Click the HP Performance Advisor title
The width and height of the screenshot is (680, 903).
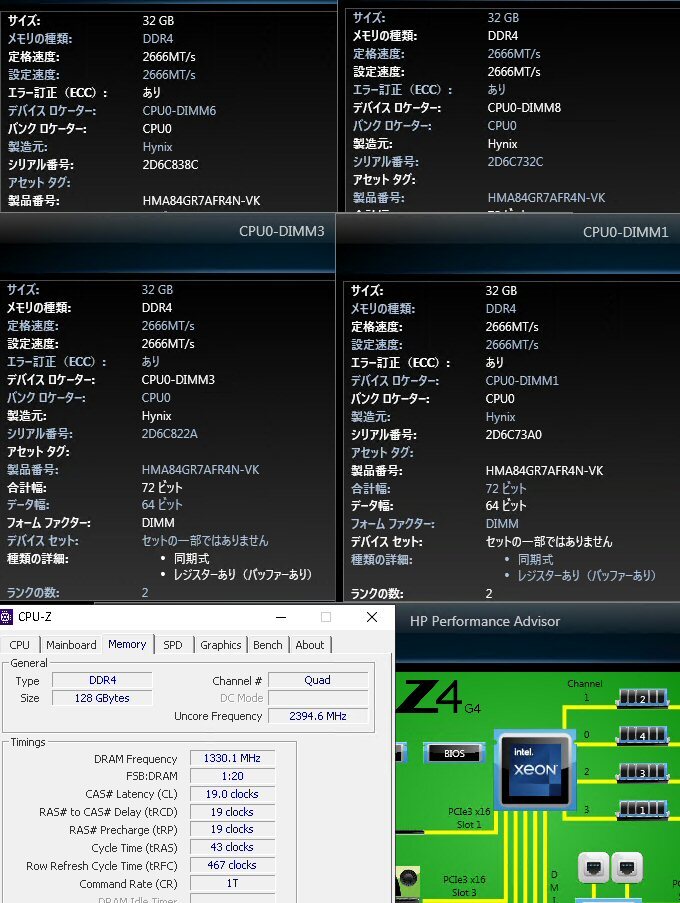pos(485,621)
